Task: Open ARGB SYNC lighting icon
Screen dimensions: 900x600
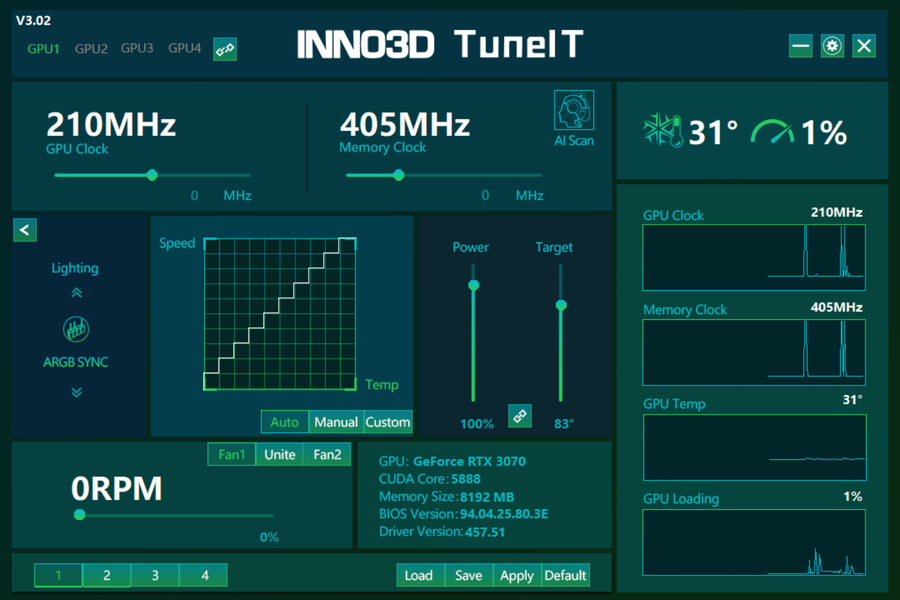Action: (x=76, y=330)
